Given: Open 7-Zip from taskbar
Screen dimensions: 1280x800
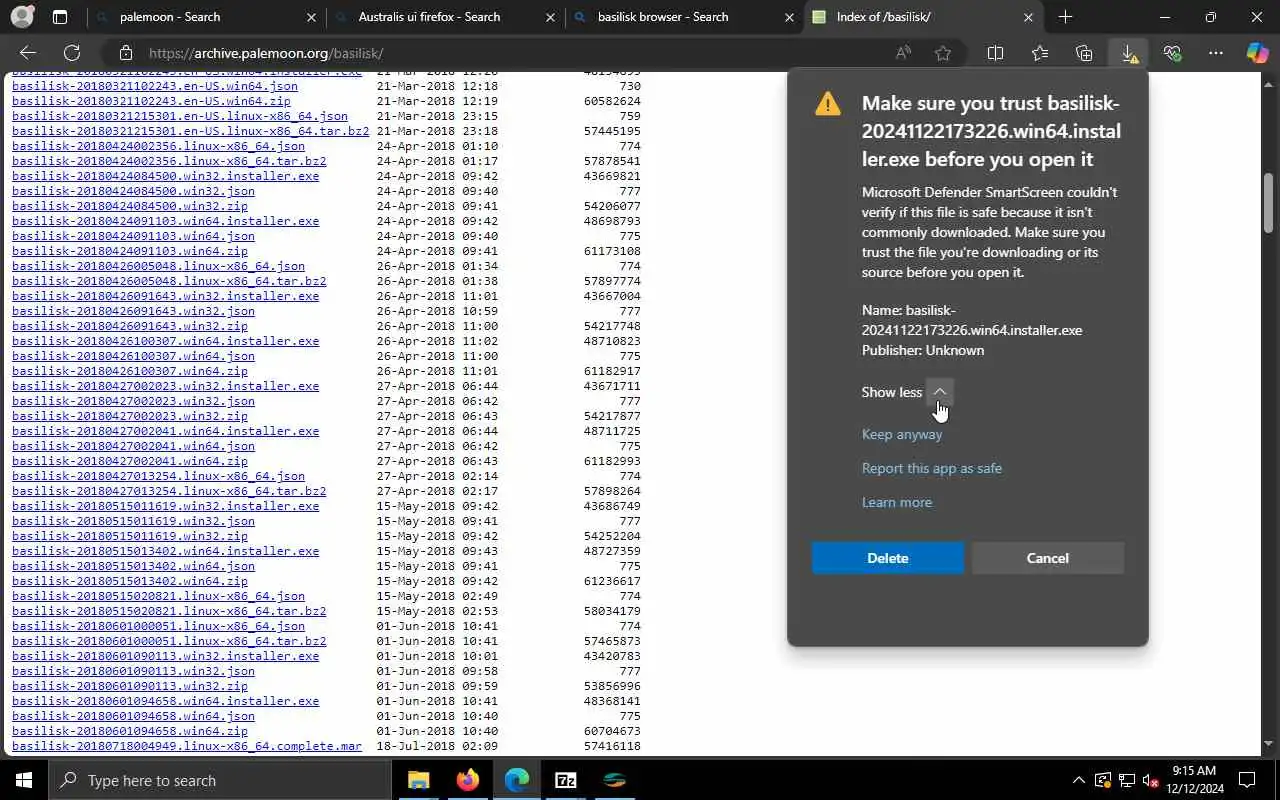Looking at the screenshot, I should (565, 780).
